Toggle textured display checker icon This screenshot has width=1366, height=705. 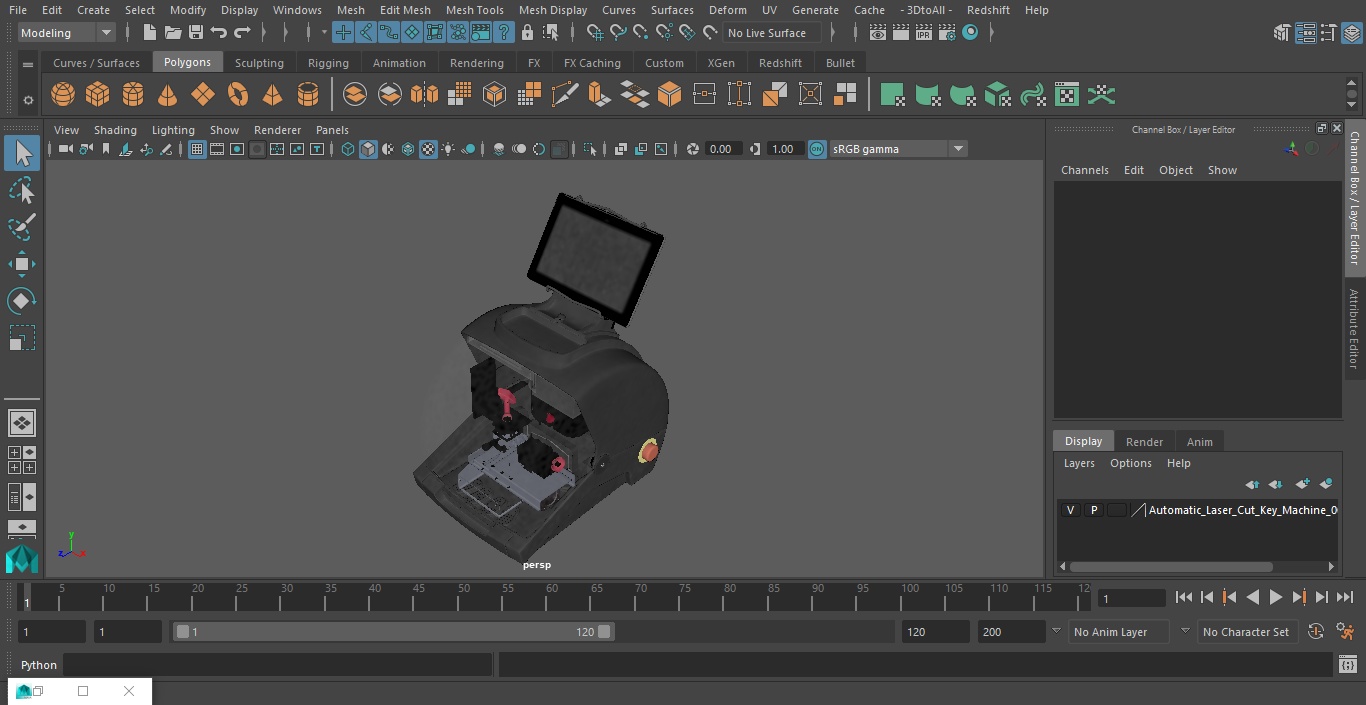428,149
